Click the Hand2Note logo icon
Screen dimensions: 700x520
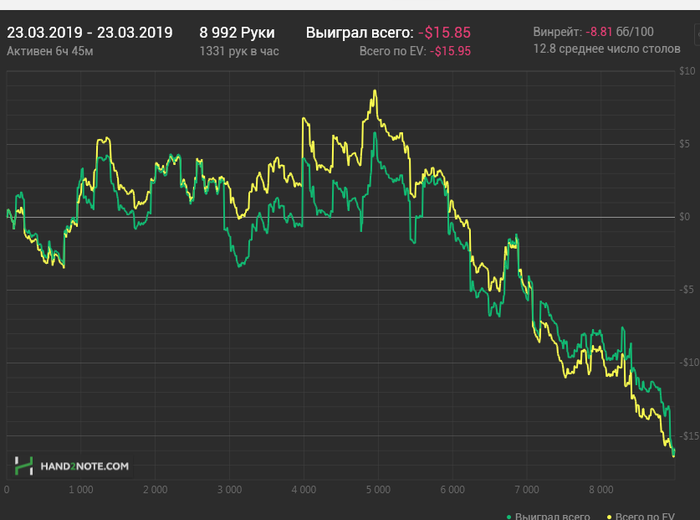click(24, 465)
